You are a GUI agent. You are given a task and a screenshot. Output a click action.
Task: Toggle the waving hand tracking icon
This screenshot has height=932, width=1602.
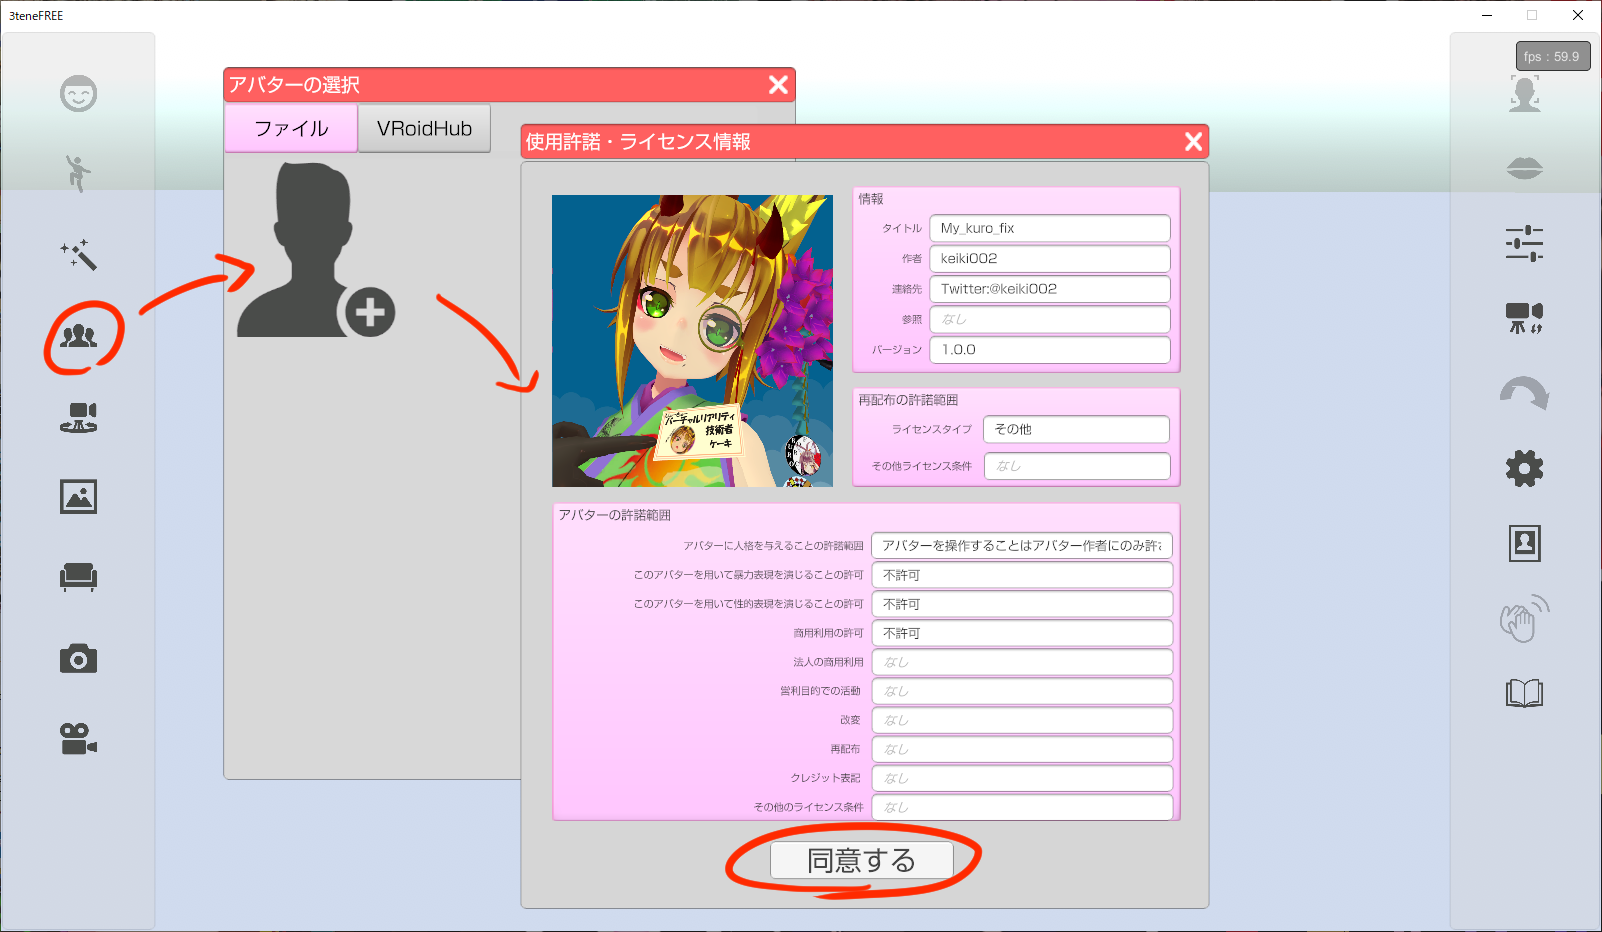point(1524,619)
